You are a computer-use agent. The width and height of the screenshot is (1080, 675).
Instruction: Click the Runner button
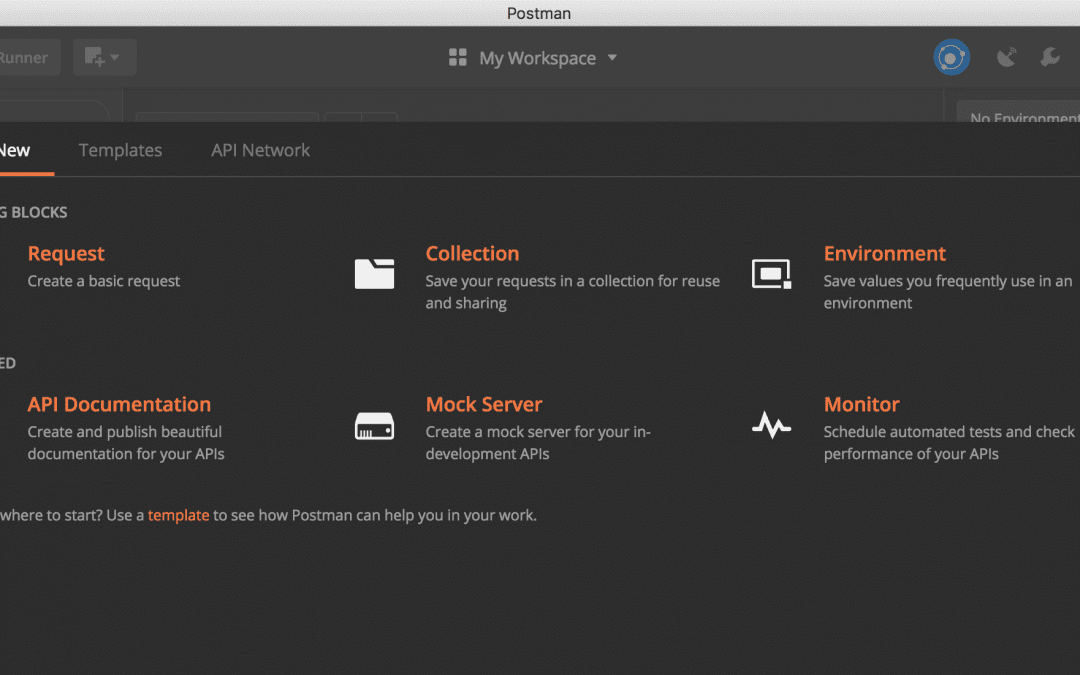[x=28, y=57]
